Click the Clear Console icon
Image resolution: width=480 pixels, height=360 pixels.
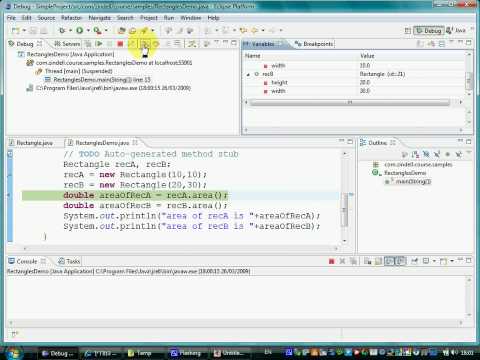(368, 261)
